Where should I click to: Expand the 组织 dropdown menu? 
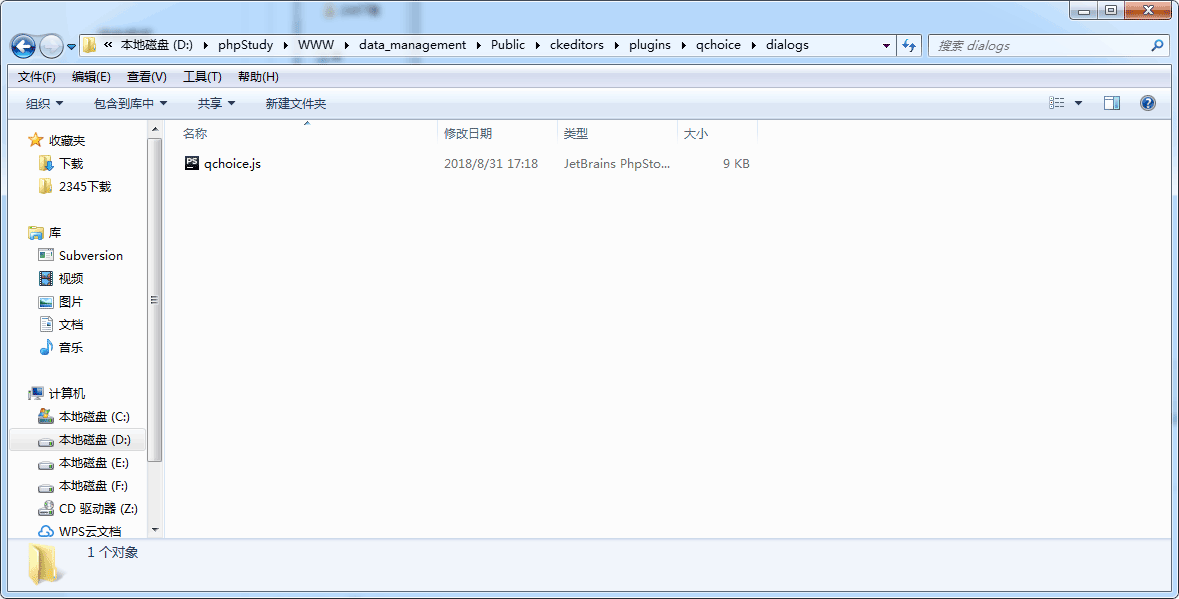click(44, 104)
